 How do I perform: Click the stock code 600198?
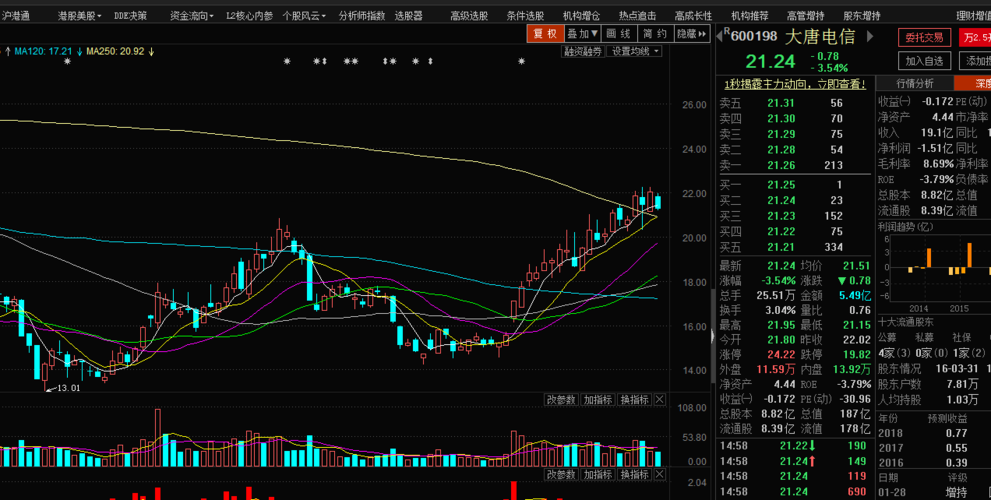coord(755,37)
